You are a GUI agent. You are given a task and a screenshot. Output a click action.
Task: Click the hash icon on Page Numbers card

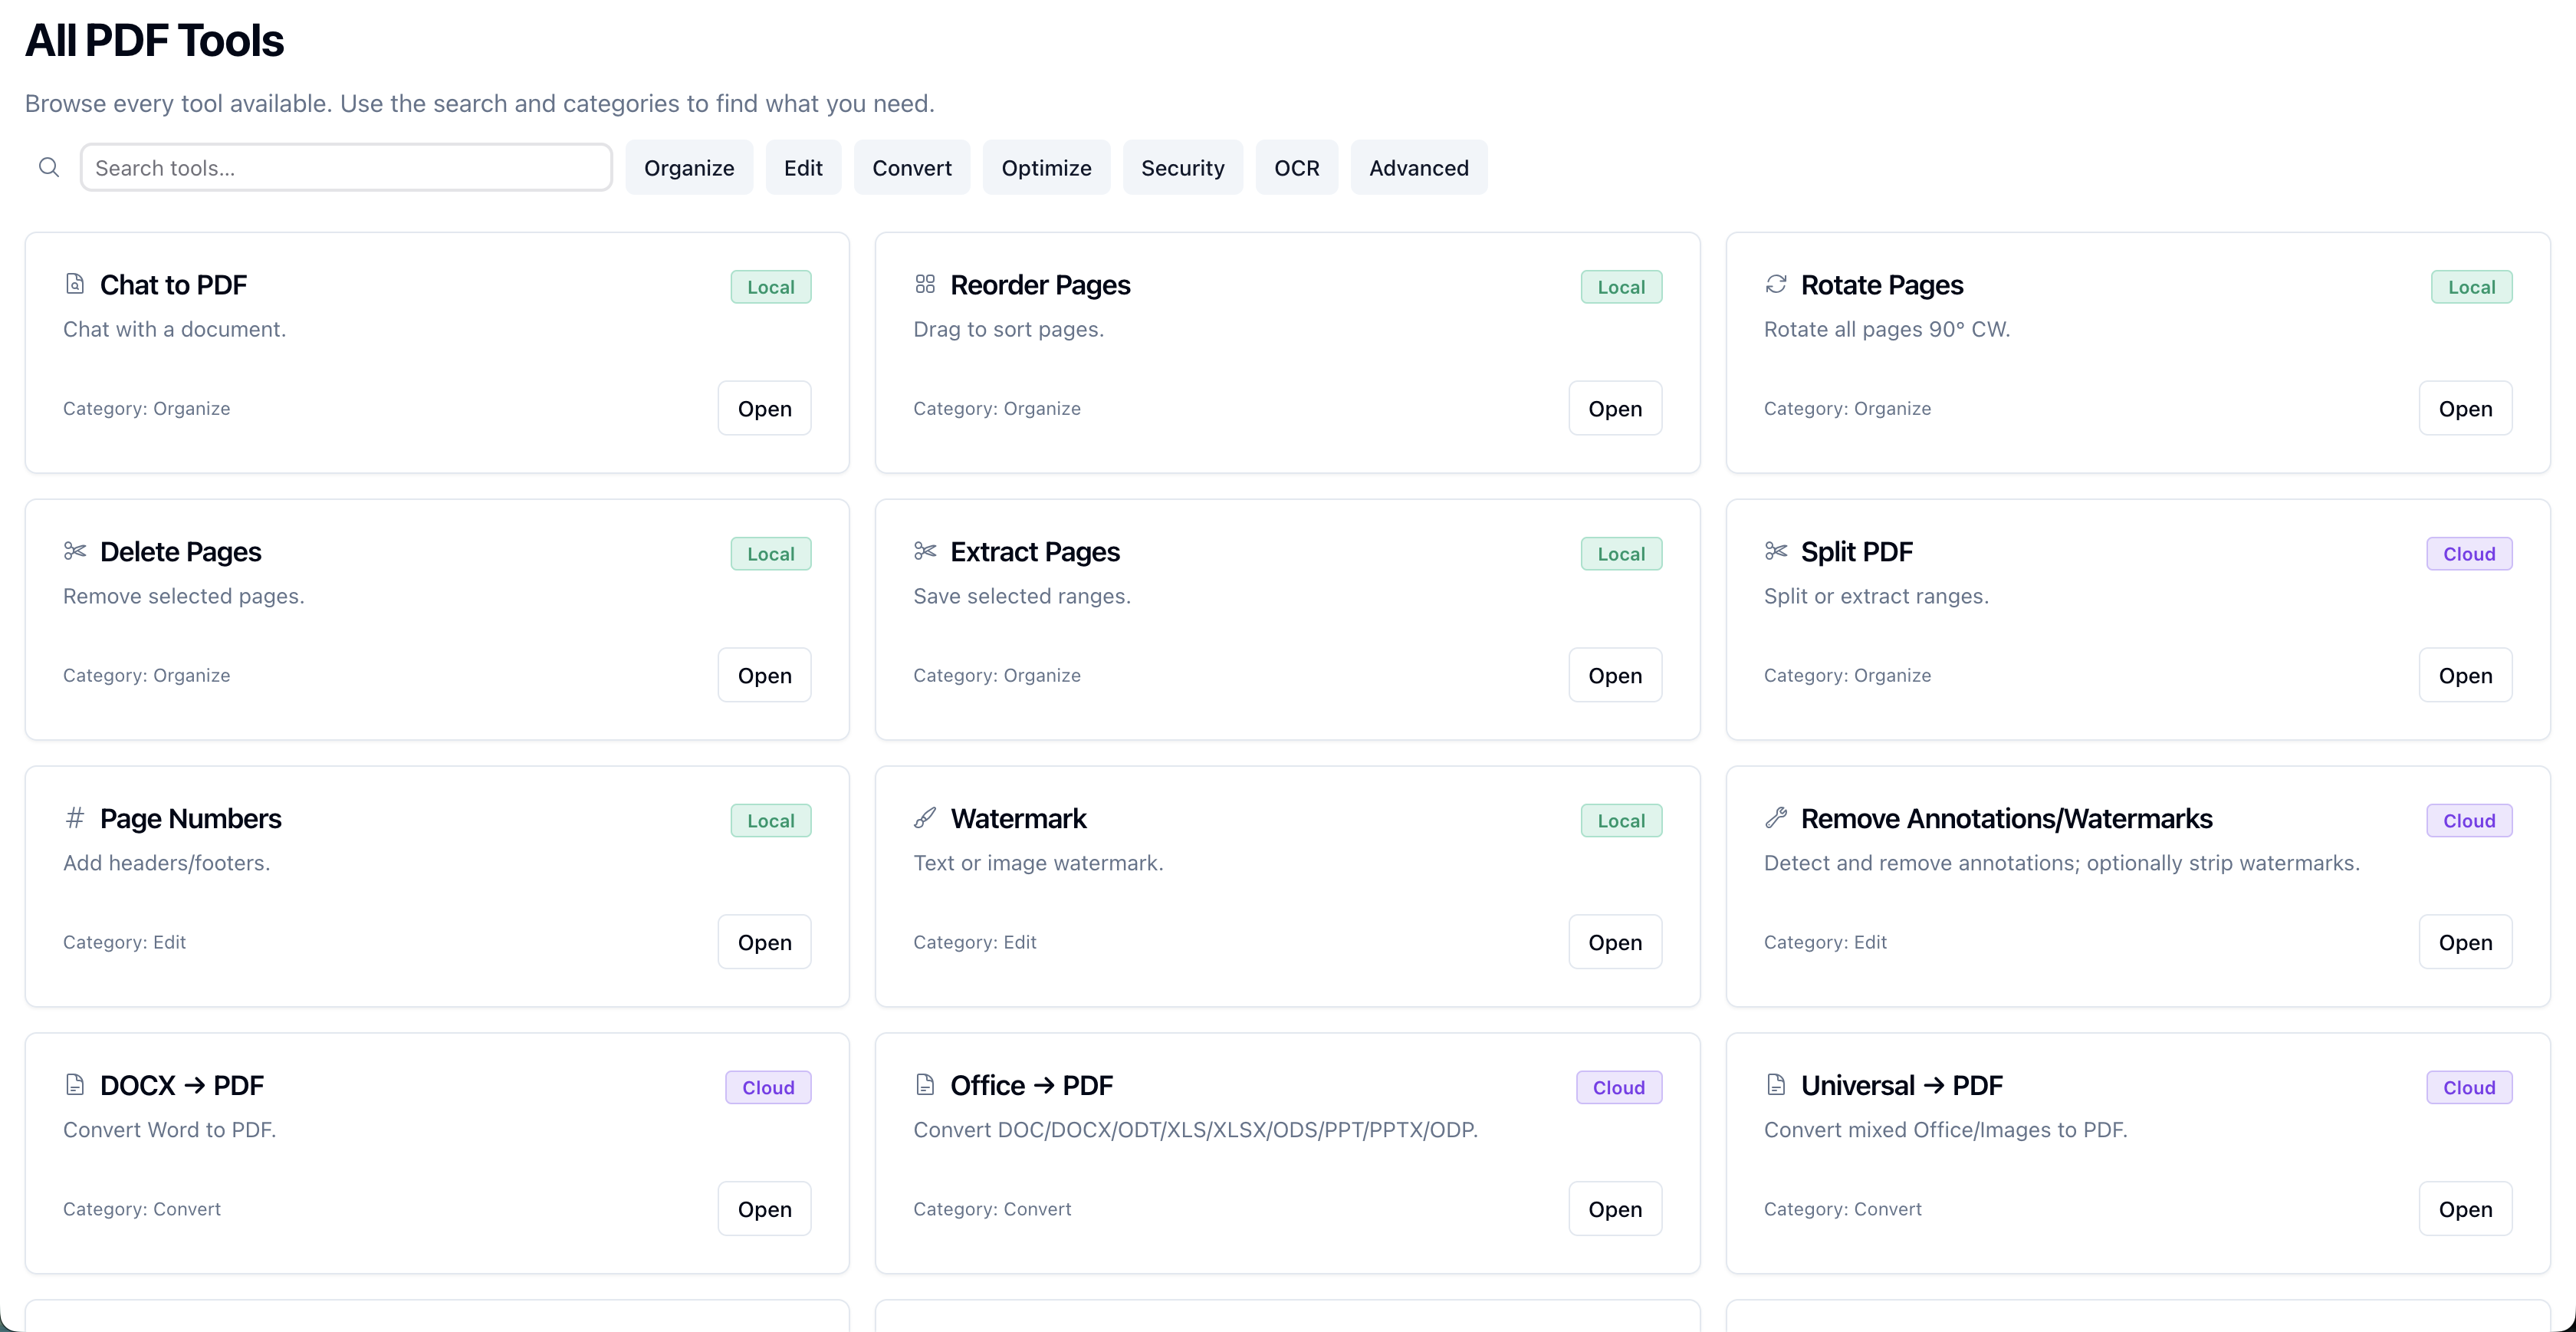[75, 818]
